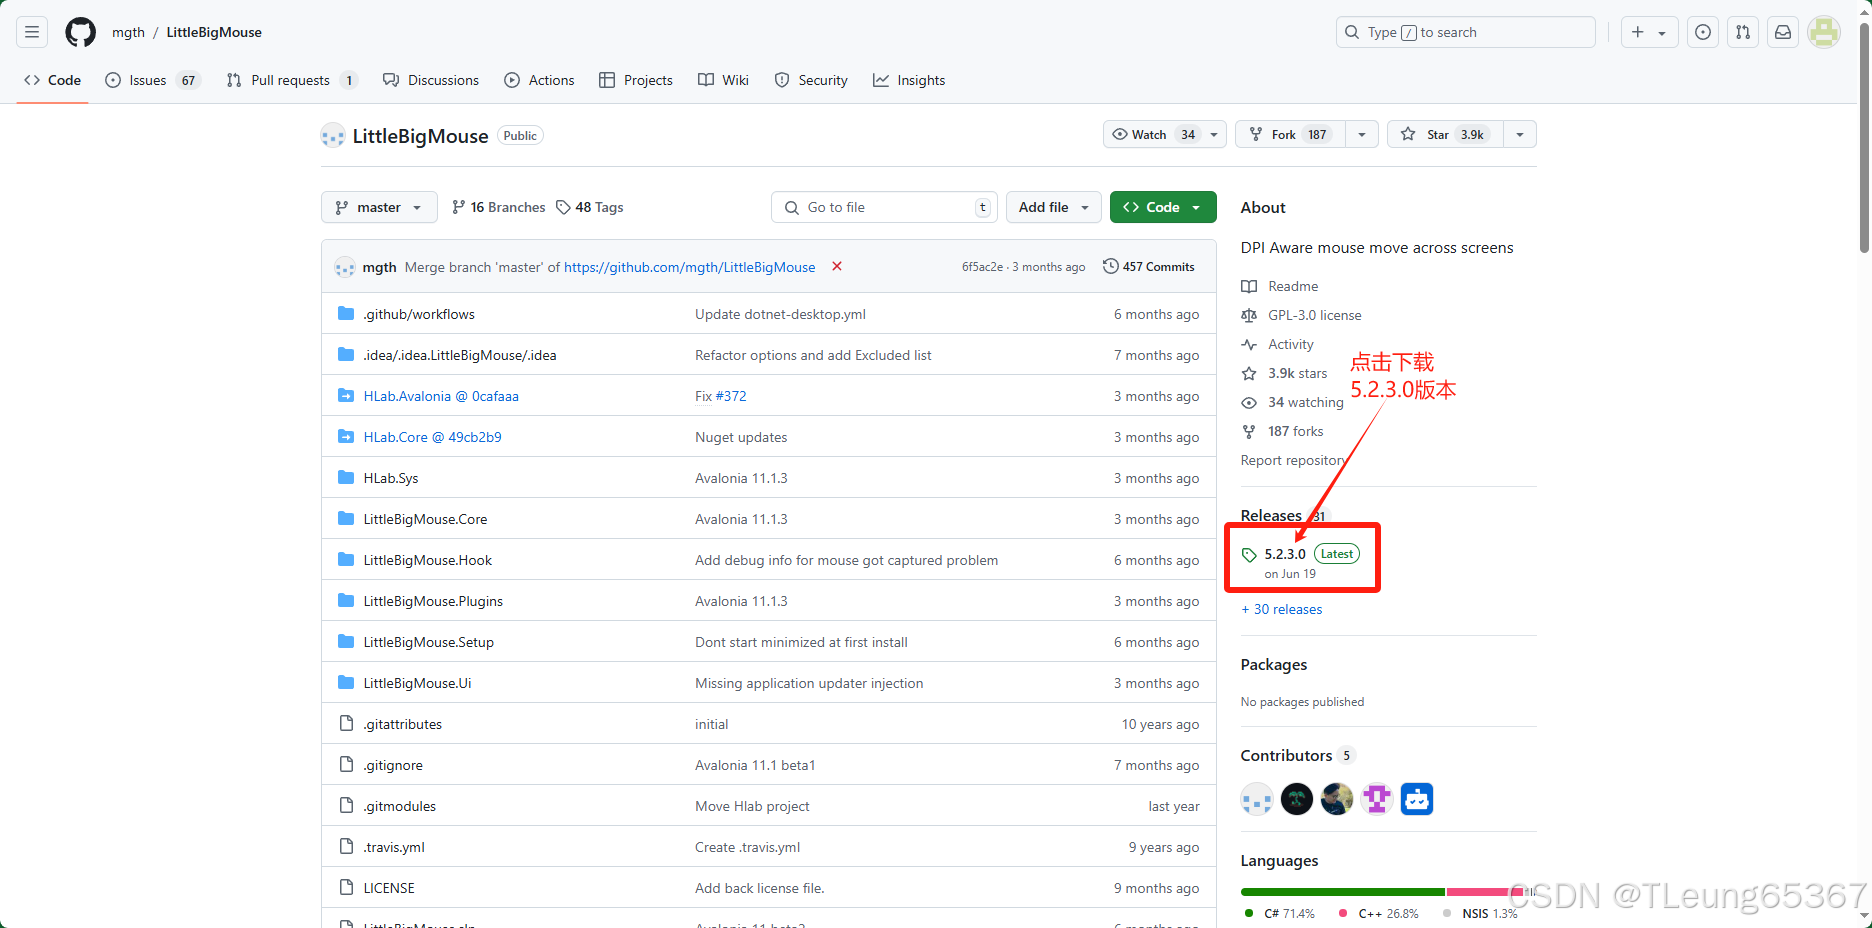
Task: Open the github.com/mgth/LittleBigMouse commit link
Action: click(689, 267)
